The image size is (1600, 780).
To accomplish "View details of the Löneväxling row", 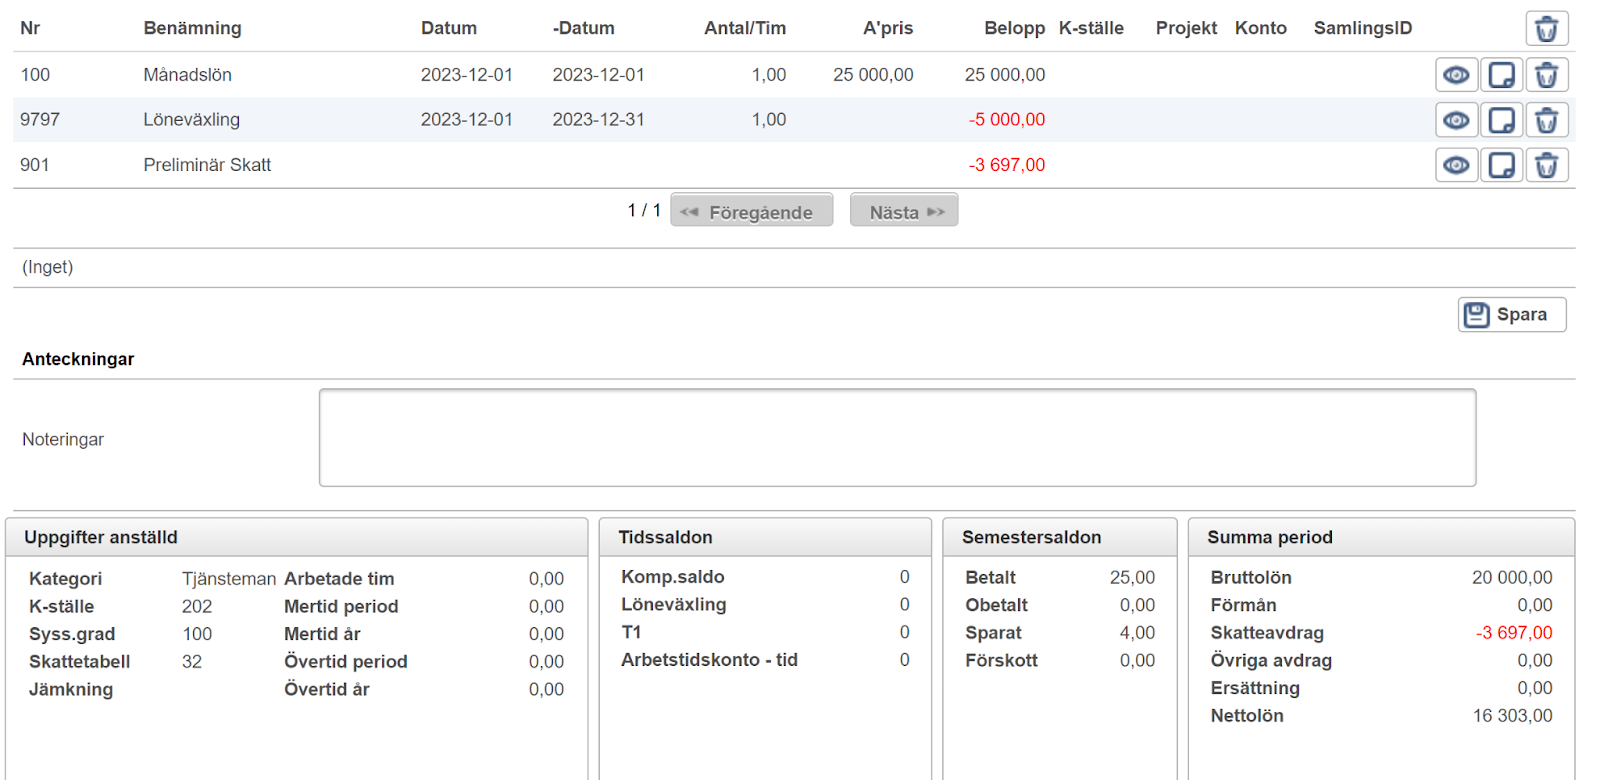I will pyautogui.click(x=1456, y=120).
